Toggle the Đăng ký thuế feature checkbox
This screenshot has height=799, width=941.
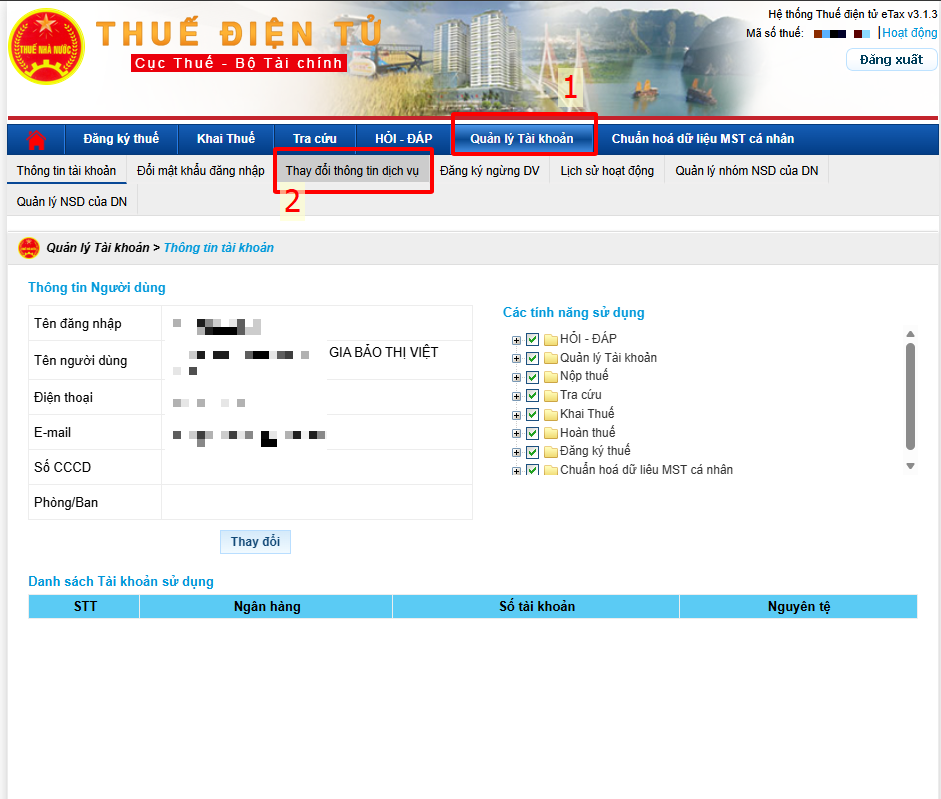pyautogui.click(x=532, y=452)
